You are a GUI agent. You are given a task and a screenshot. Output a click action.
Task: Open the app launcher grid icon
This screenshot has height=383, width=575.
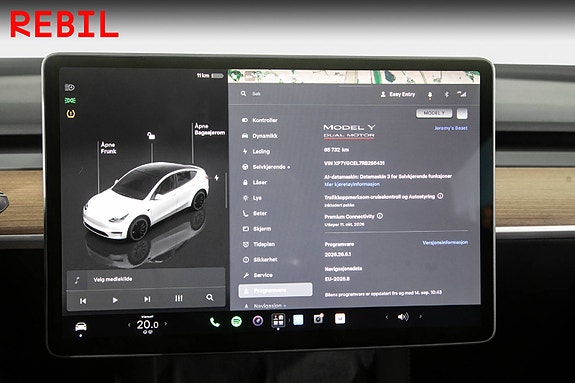pyautogui.click(x=278, y=320)
